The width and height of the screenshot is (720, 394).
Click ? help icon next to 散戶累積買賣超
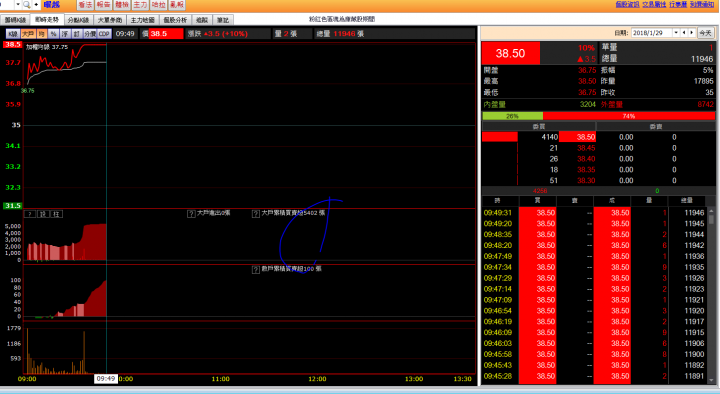pos(256,270)
